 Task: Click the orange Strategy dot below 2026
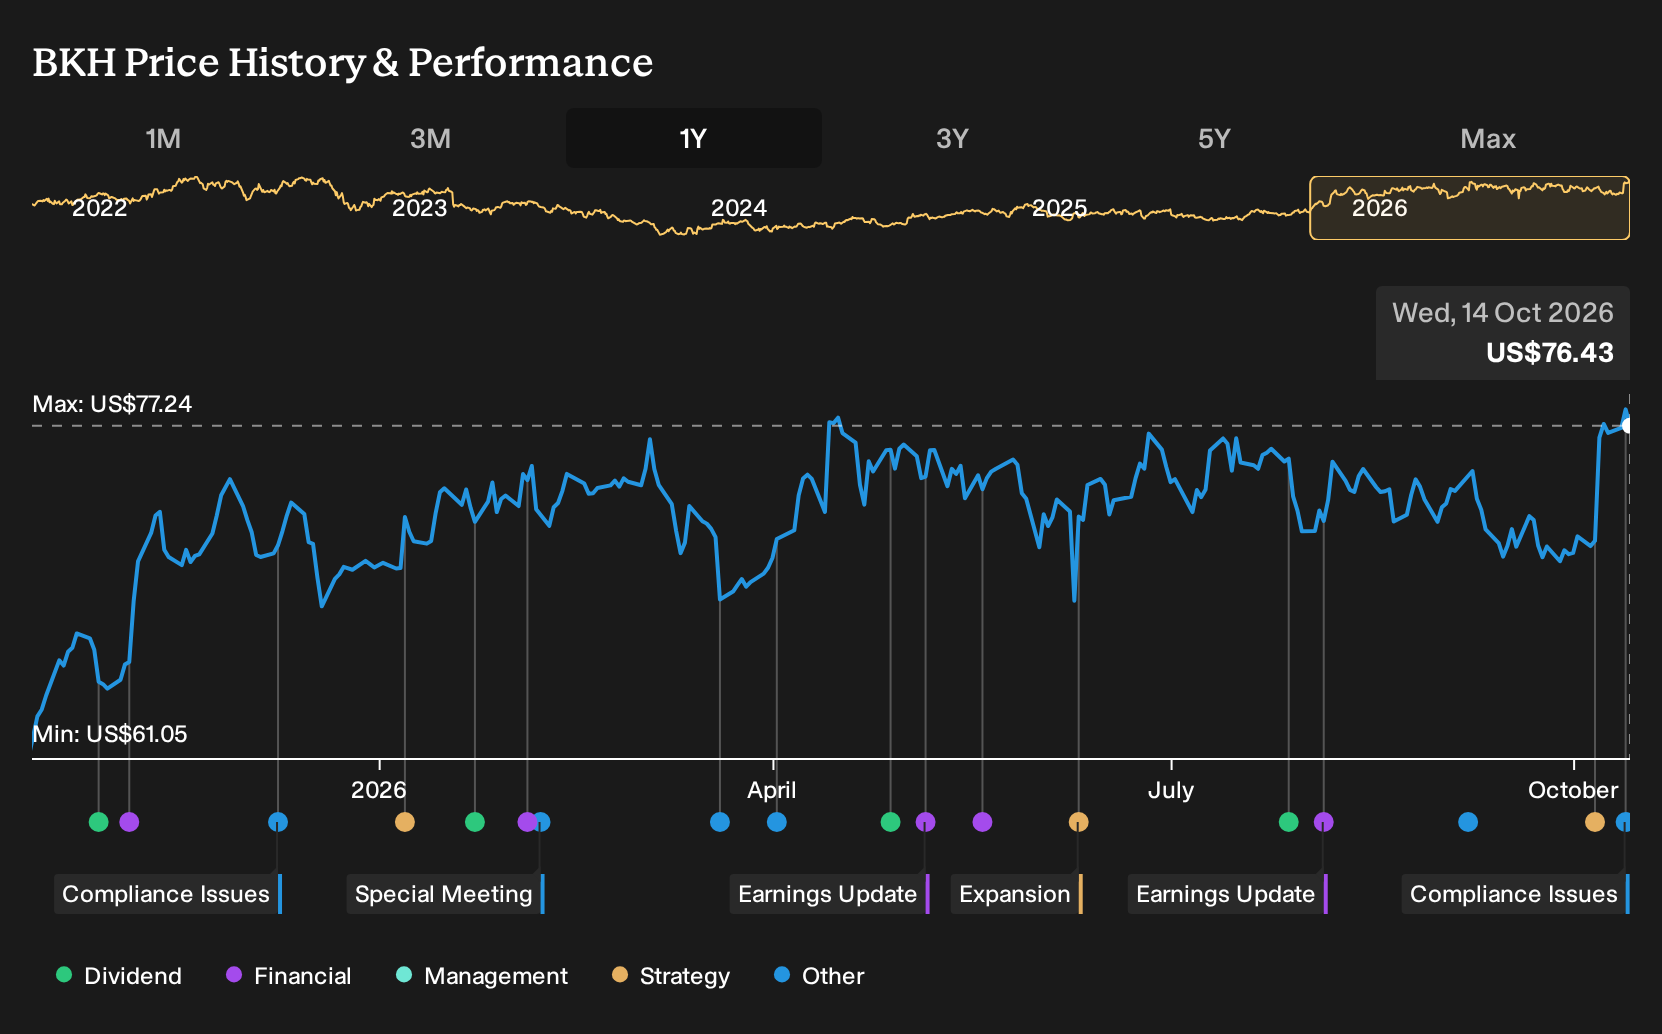405,822
